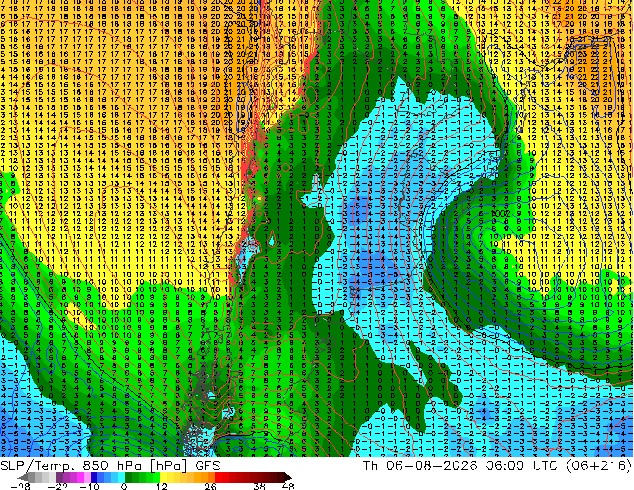Screen dimensions: 634x490
Task: Click the '0' label under the color scale
Action: (x=124, y=486)
